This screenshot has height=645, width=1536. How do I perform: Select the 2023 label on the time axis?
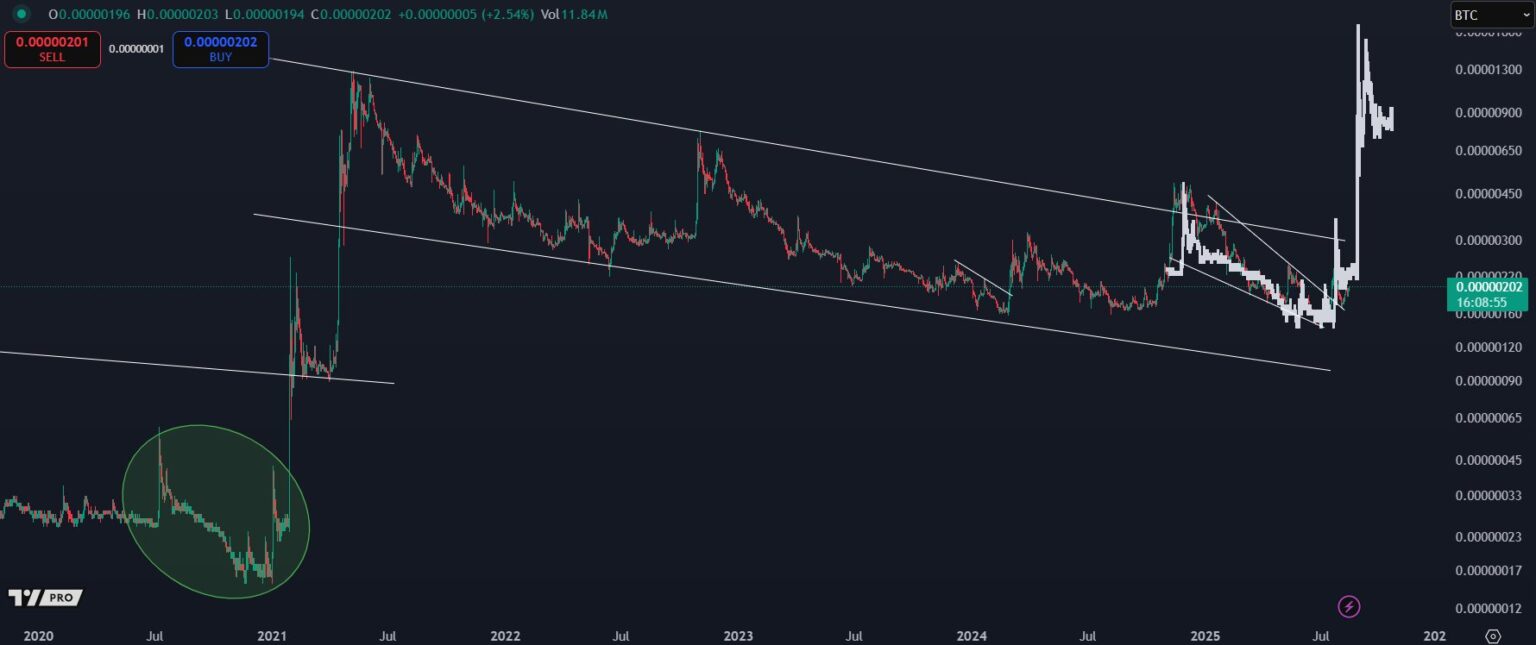tap(738, 635)
